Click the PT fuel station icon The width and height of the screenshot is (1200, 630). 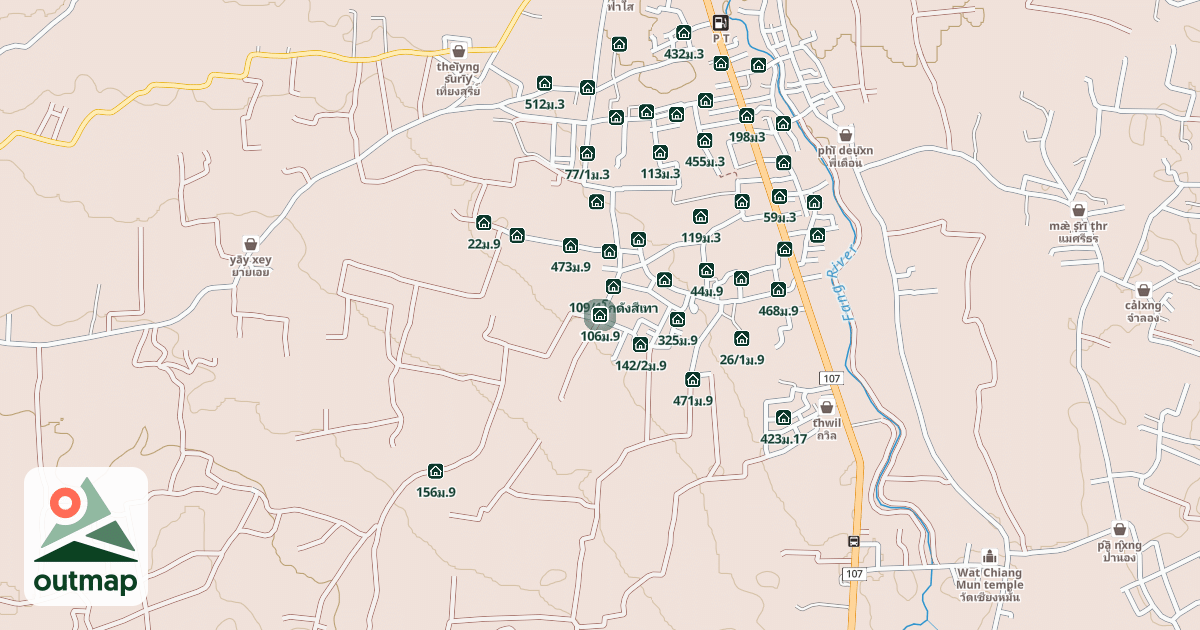(x=720, y=23)
